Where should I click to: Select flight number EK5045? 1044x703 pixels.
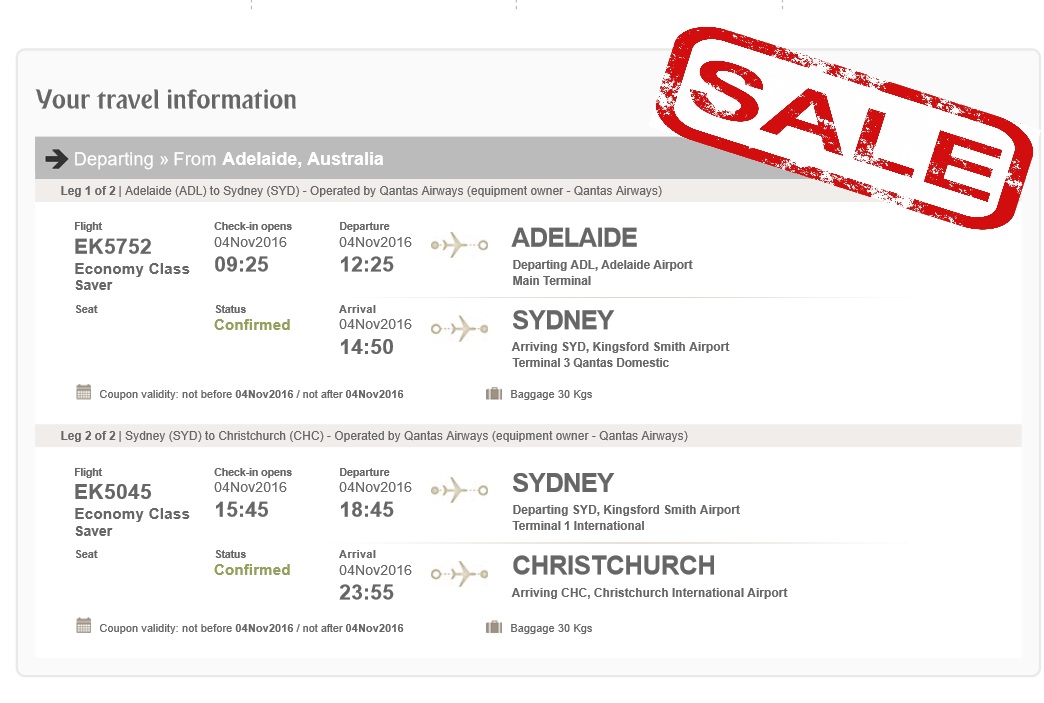[x=113, y=492]
